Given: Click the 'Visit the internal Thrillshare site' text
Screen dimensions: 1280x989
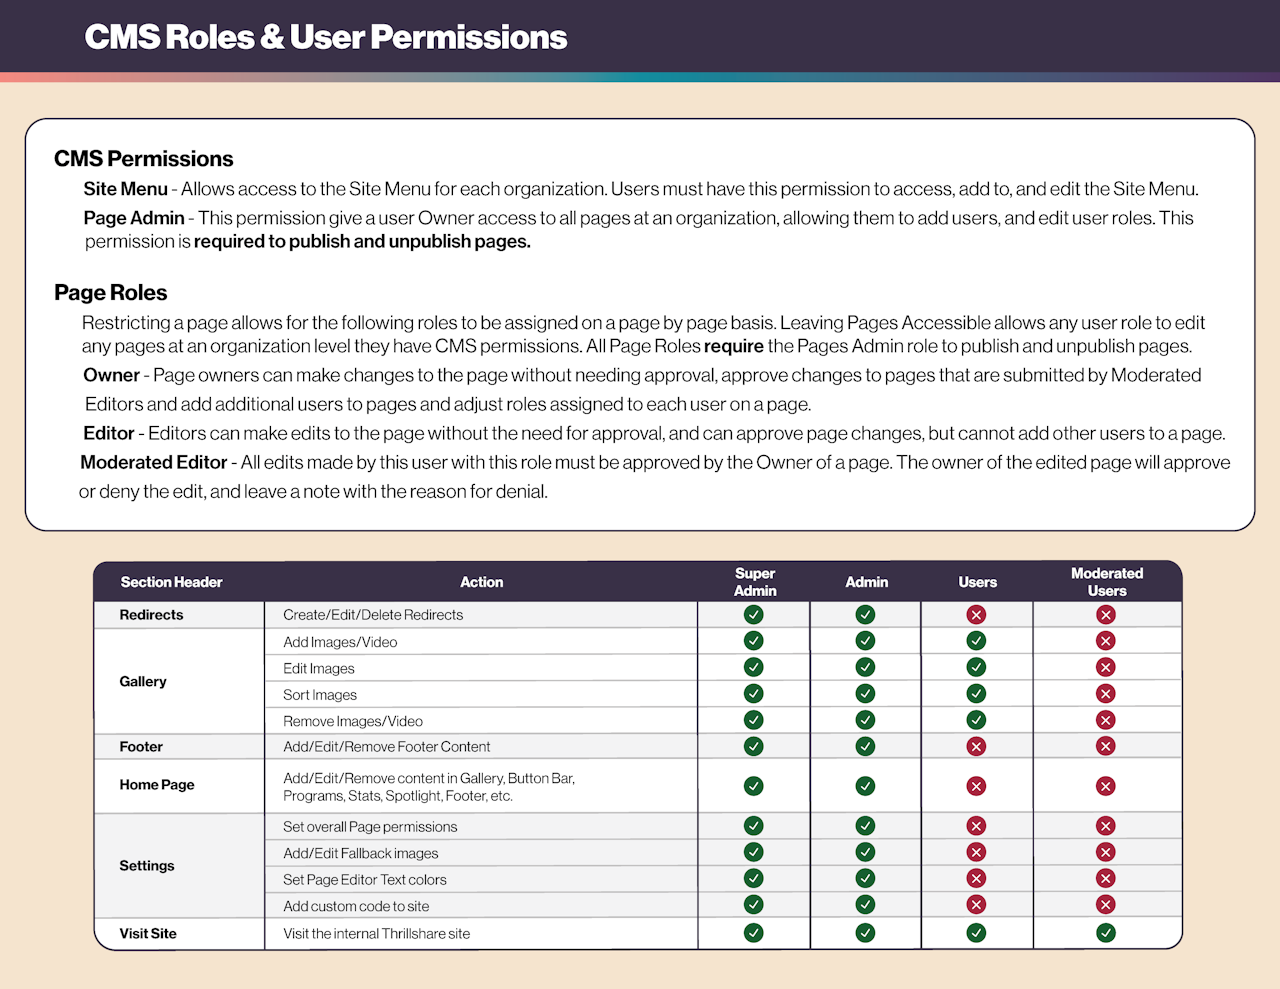Looking at the screenshot, I should 376,934.
